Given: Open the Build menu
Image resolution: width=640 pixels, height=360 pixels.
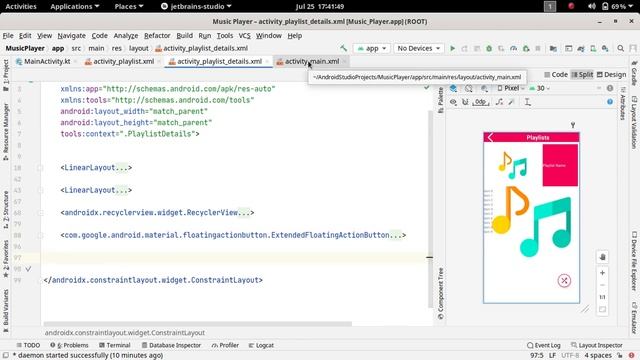Looking at the screenshot, I should (184, 36).
